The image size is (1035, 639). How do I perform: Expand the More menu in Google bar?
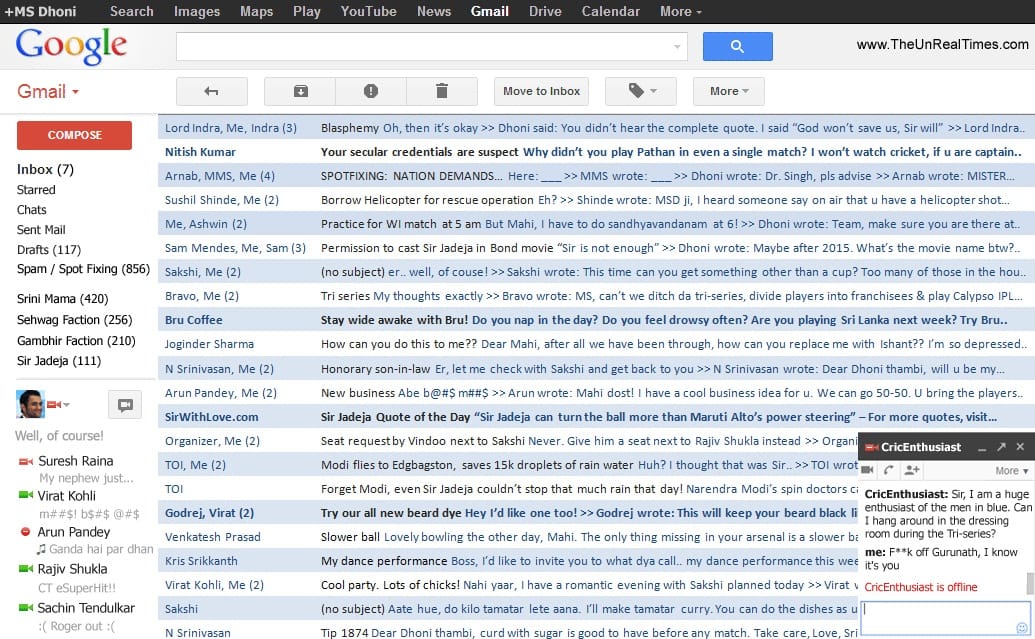point(681,11)
